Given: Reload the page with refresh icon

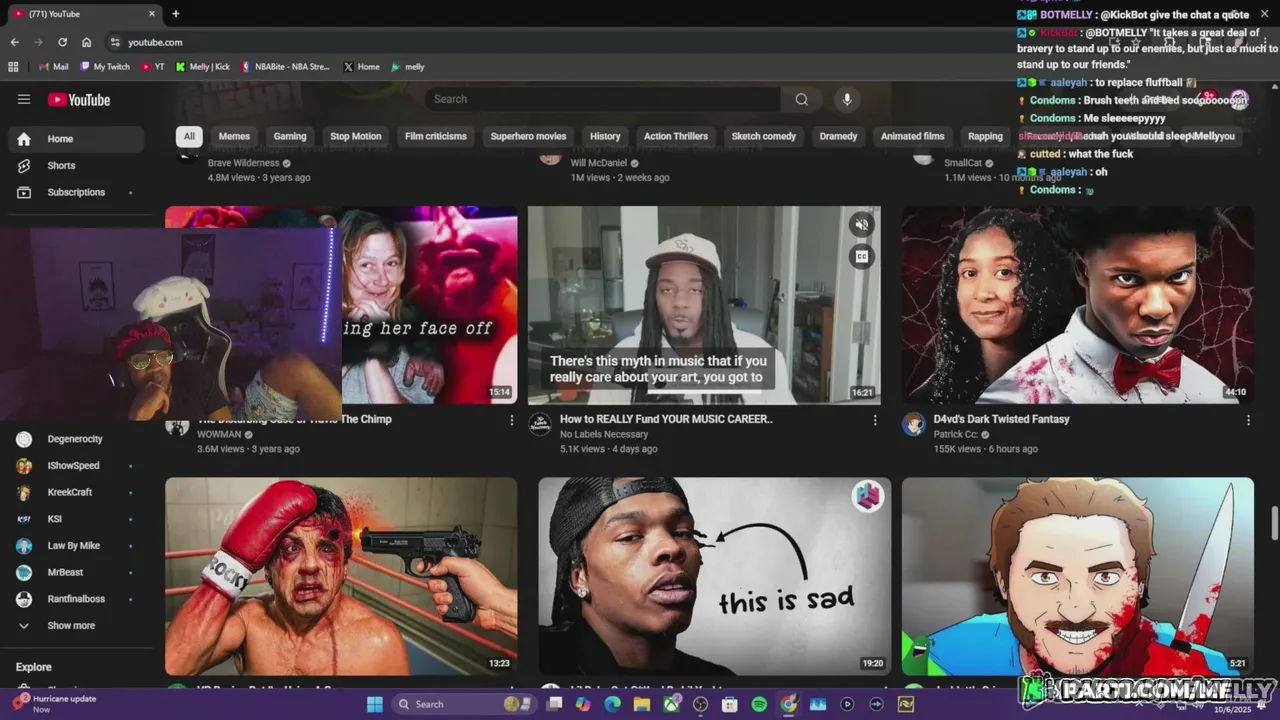Looking at the screenshot, I should point(62,42).
